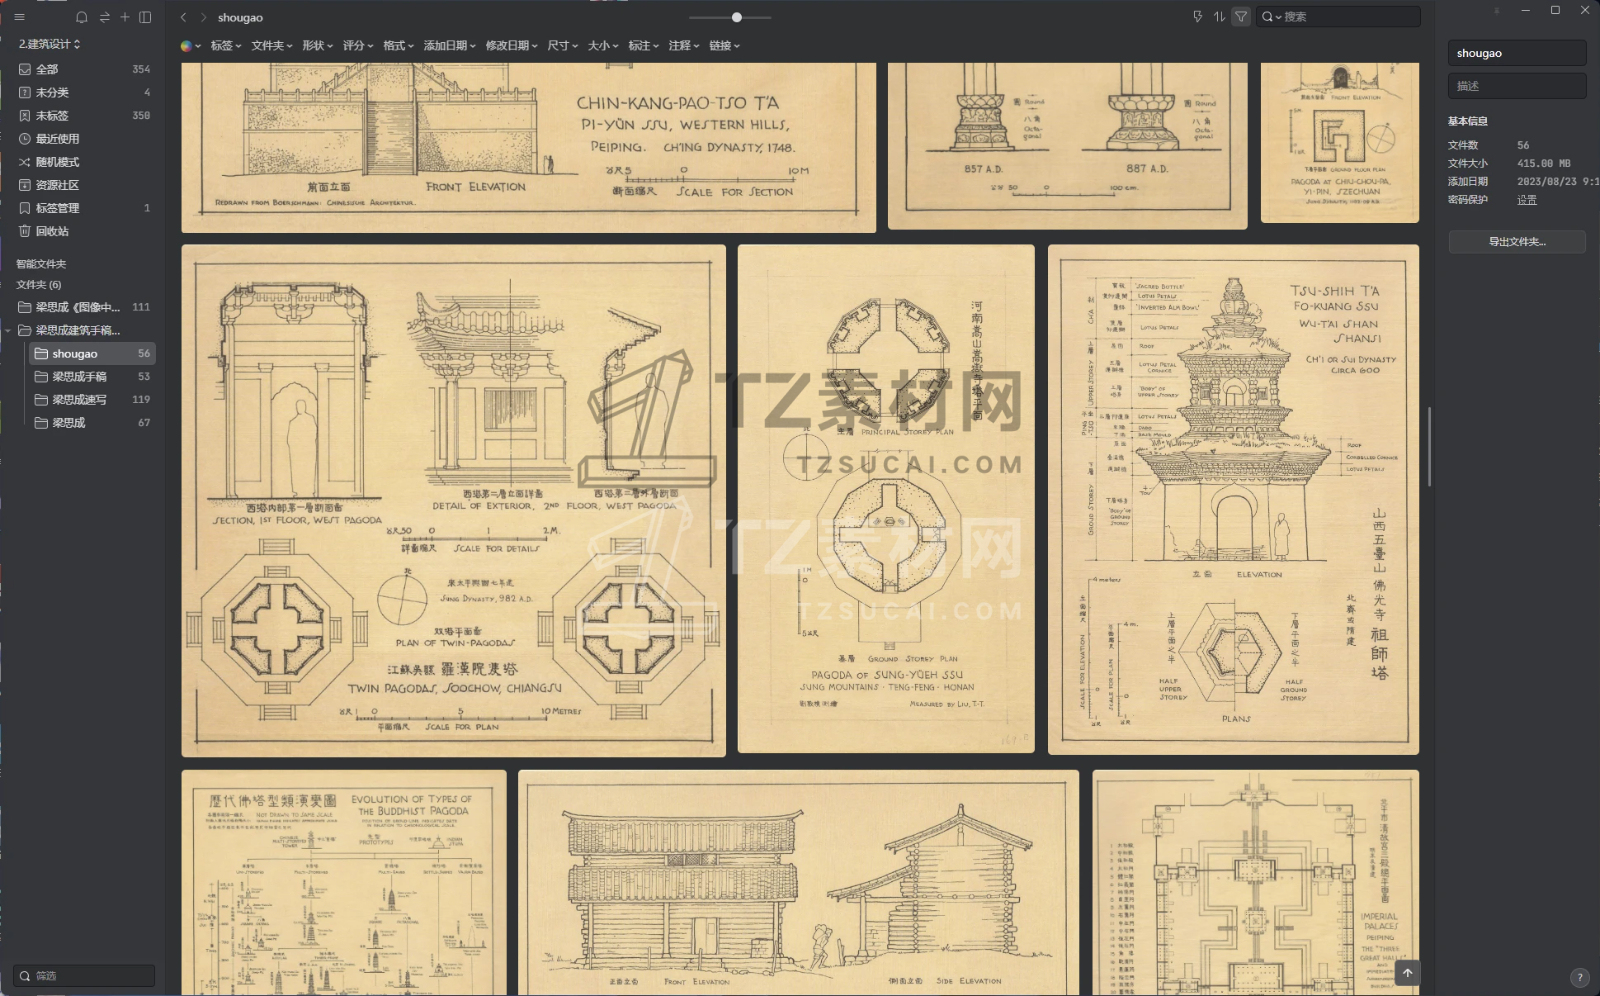Click the 回收站 trash icon

[25, 231]
